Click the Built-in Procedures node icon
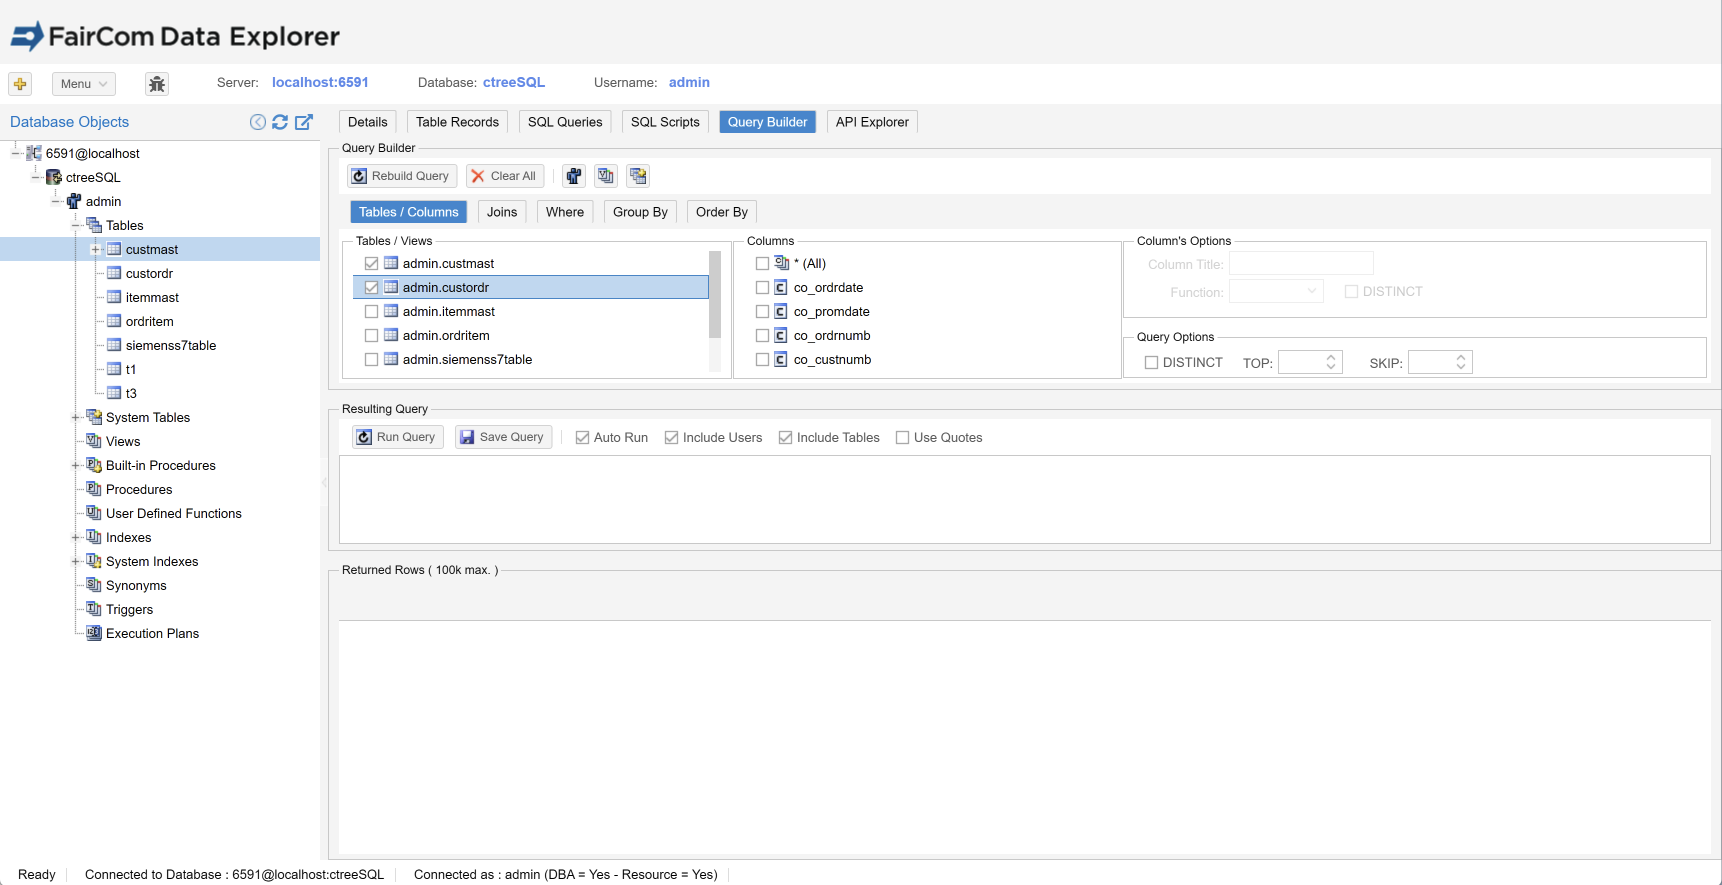 (x=94, y=465)
